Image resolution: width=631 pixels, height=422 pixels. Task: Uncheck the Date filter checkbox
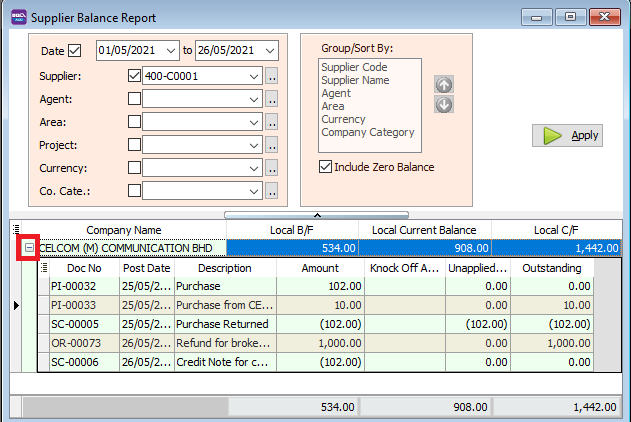click(x=74, y=51)
